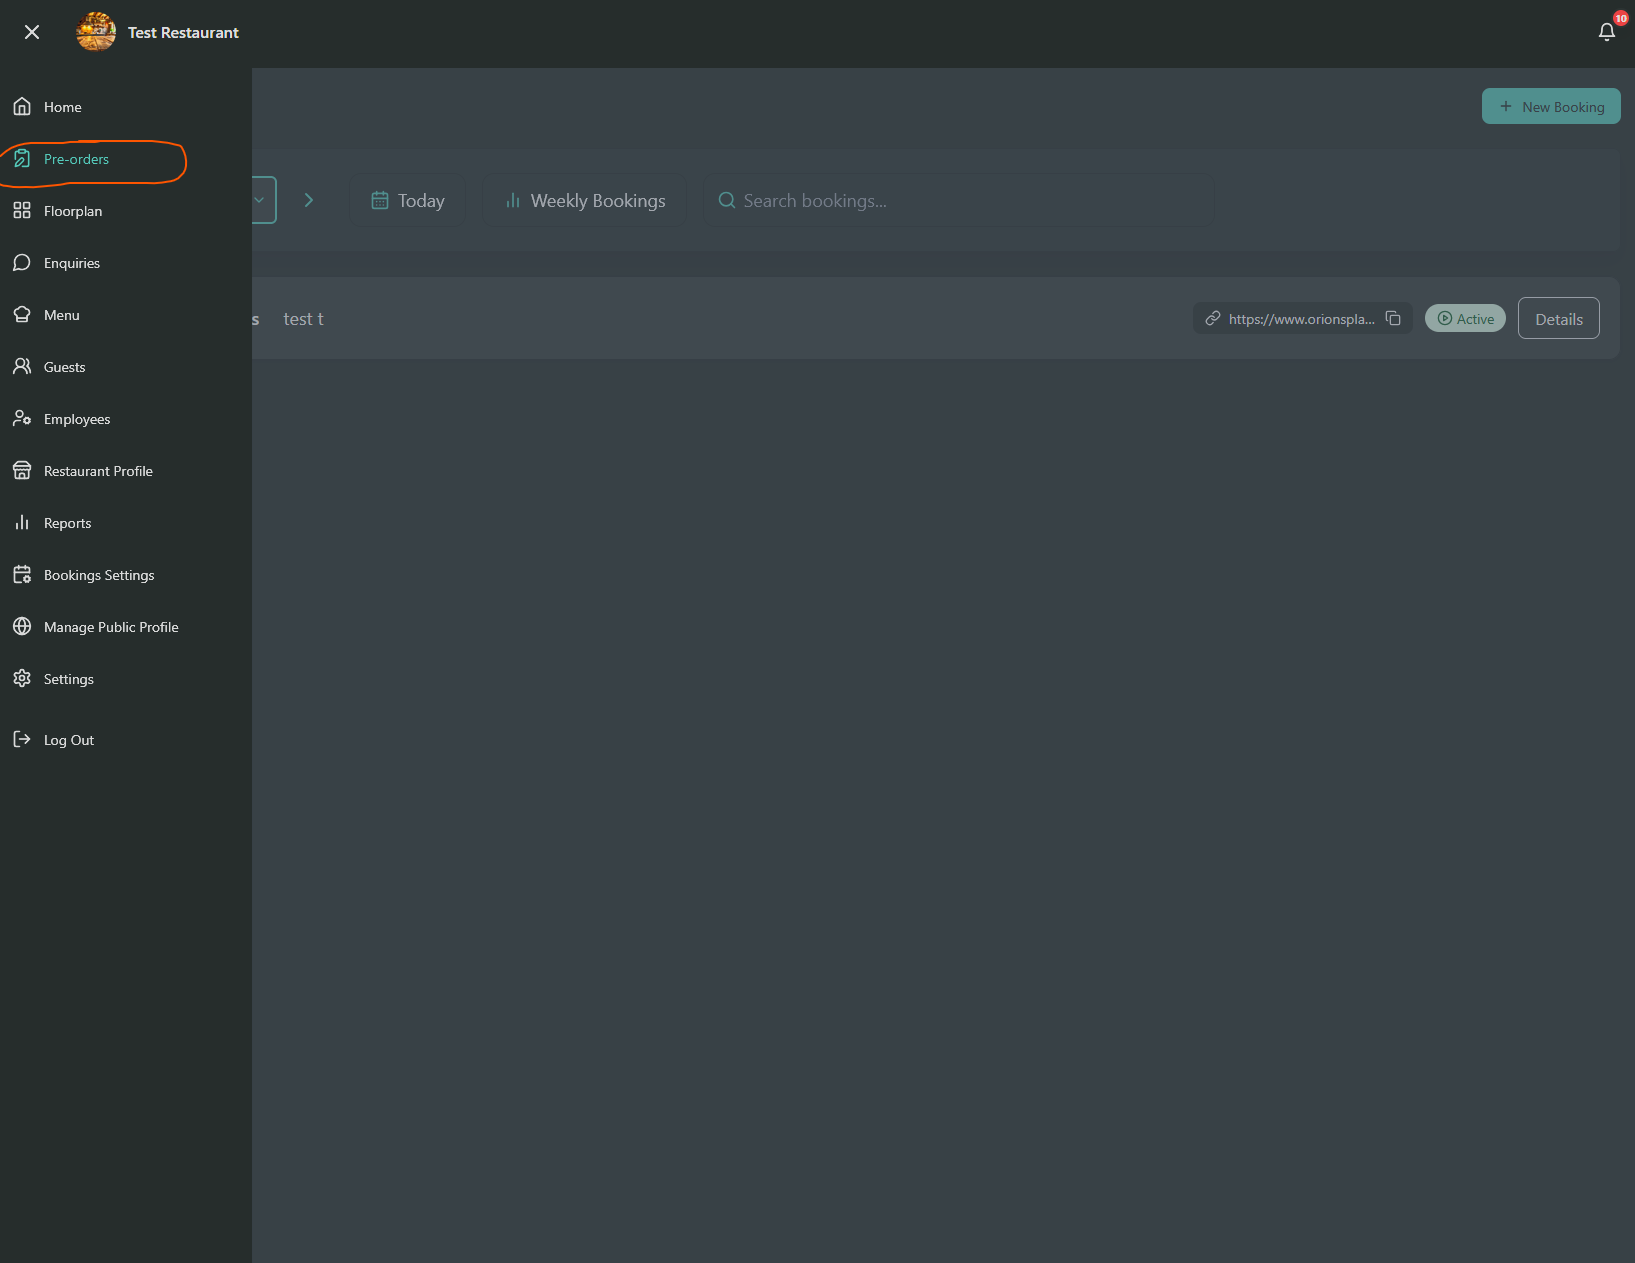Click inside the Search bookings field
The width and height of the screenshot is (1635, 1263).
(x=958, y=200)
